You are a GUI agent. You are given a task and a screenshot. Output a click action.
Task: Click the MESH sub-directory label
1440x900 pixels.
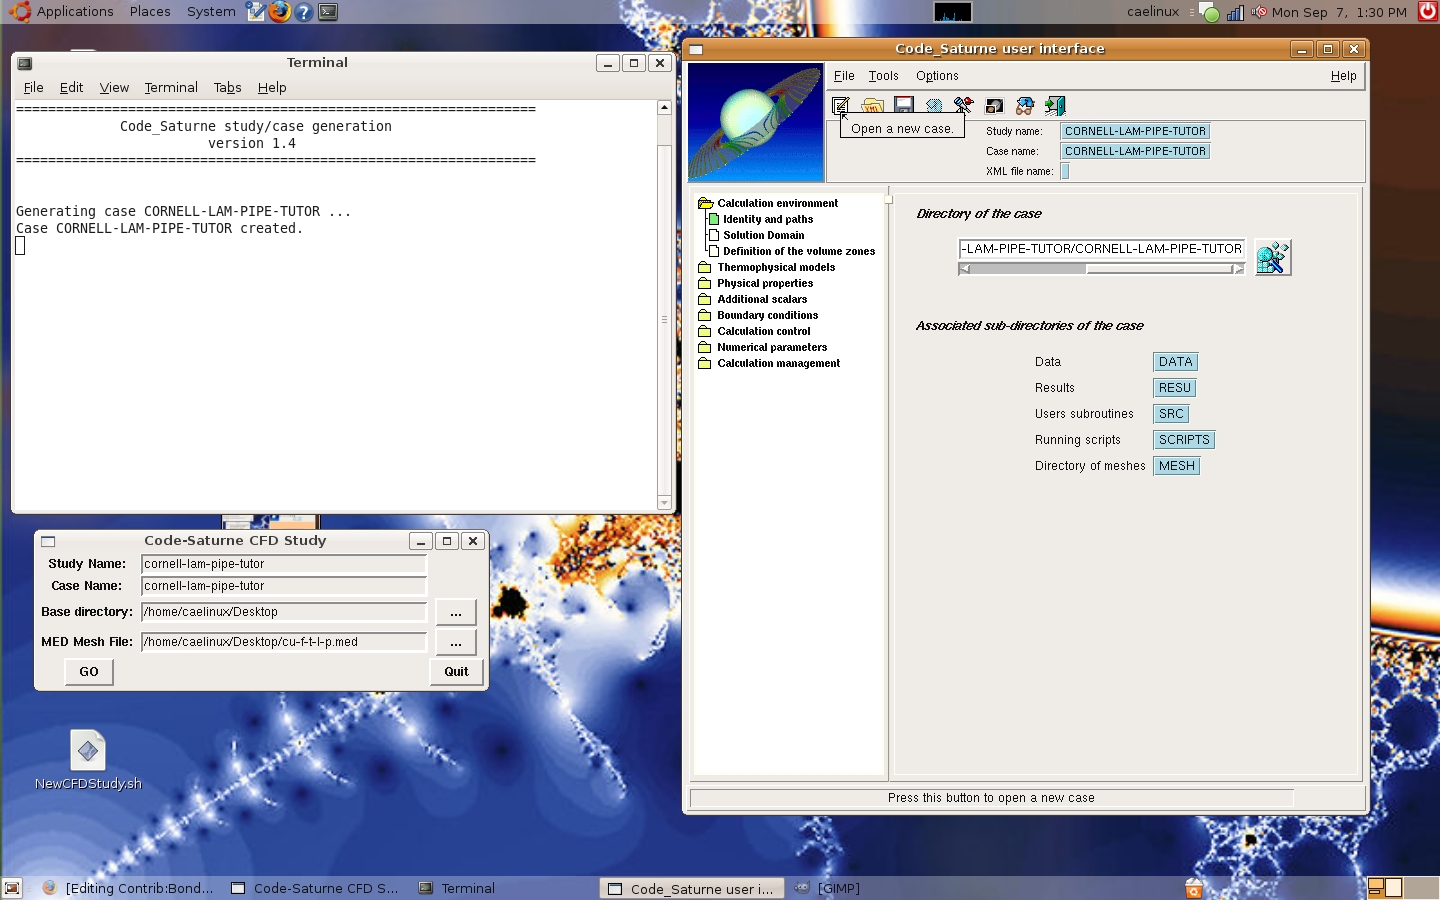pos(1176,466)
